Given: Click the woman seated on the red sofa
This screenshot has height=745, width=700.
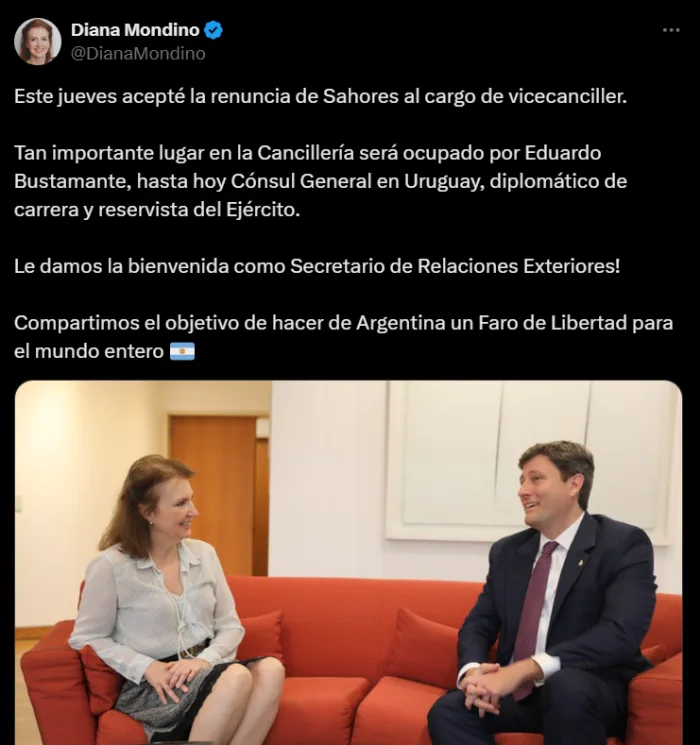Looking at the screenshot, I should coord(176,599).
